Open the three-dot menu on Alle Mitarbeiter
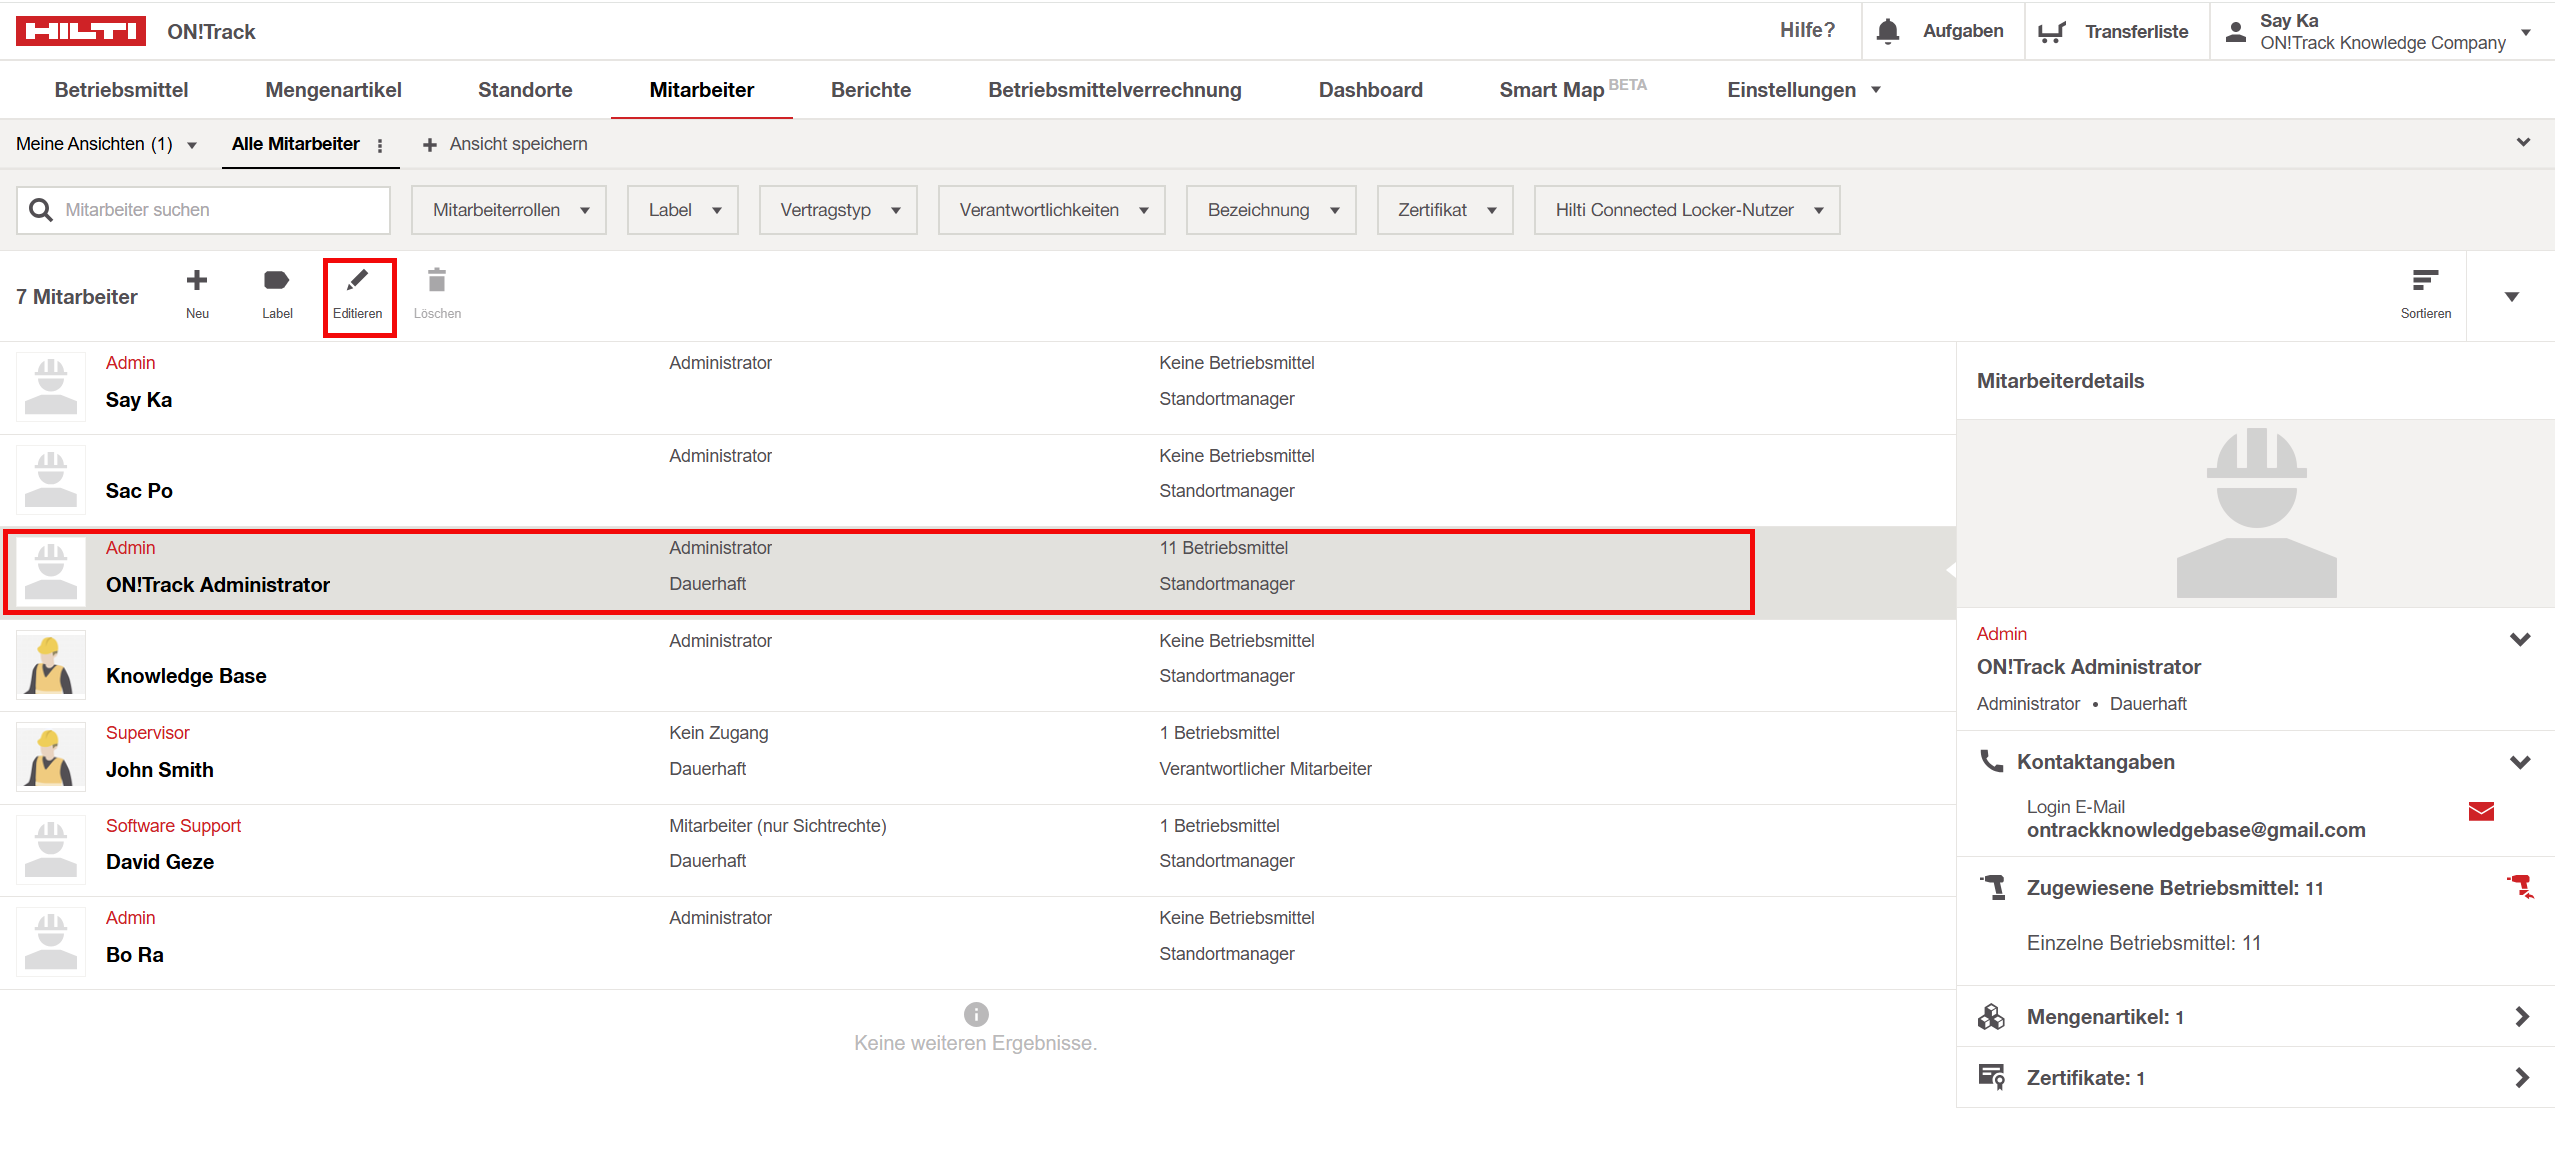 380,145
